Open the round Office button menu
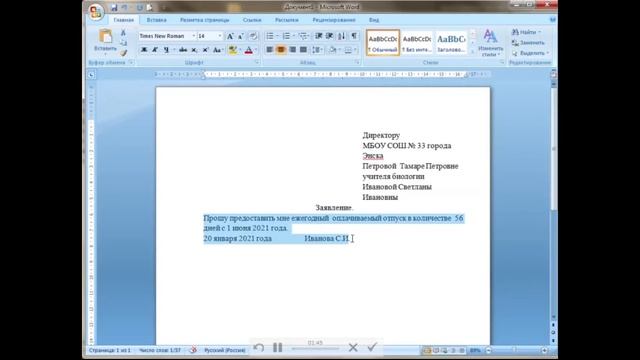This screenshot has height=360, width=640. (96, 11)
